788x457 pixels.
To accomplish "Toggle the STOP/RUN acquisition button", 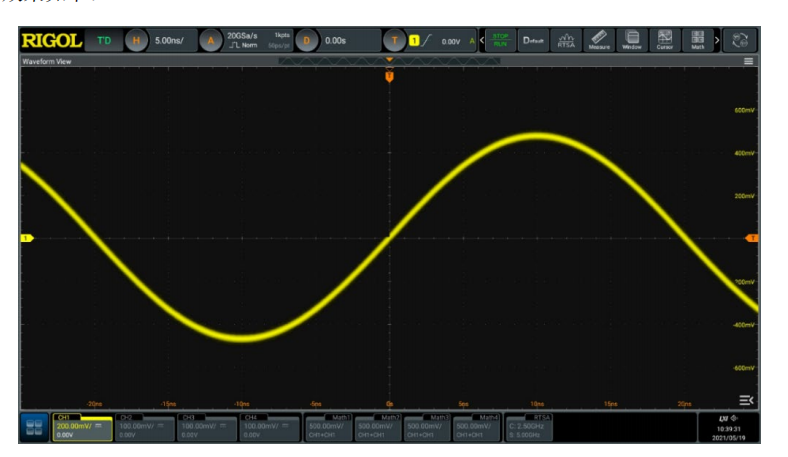I will [x=500, y=41].
